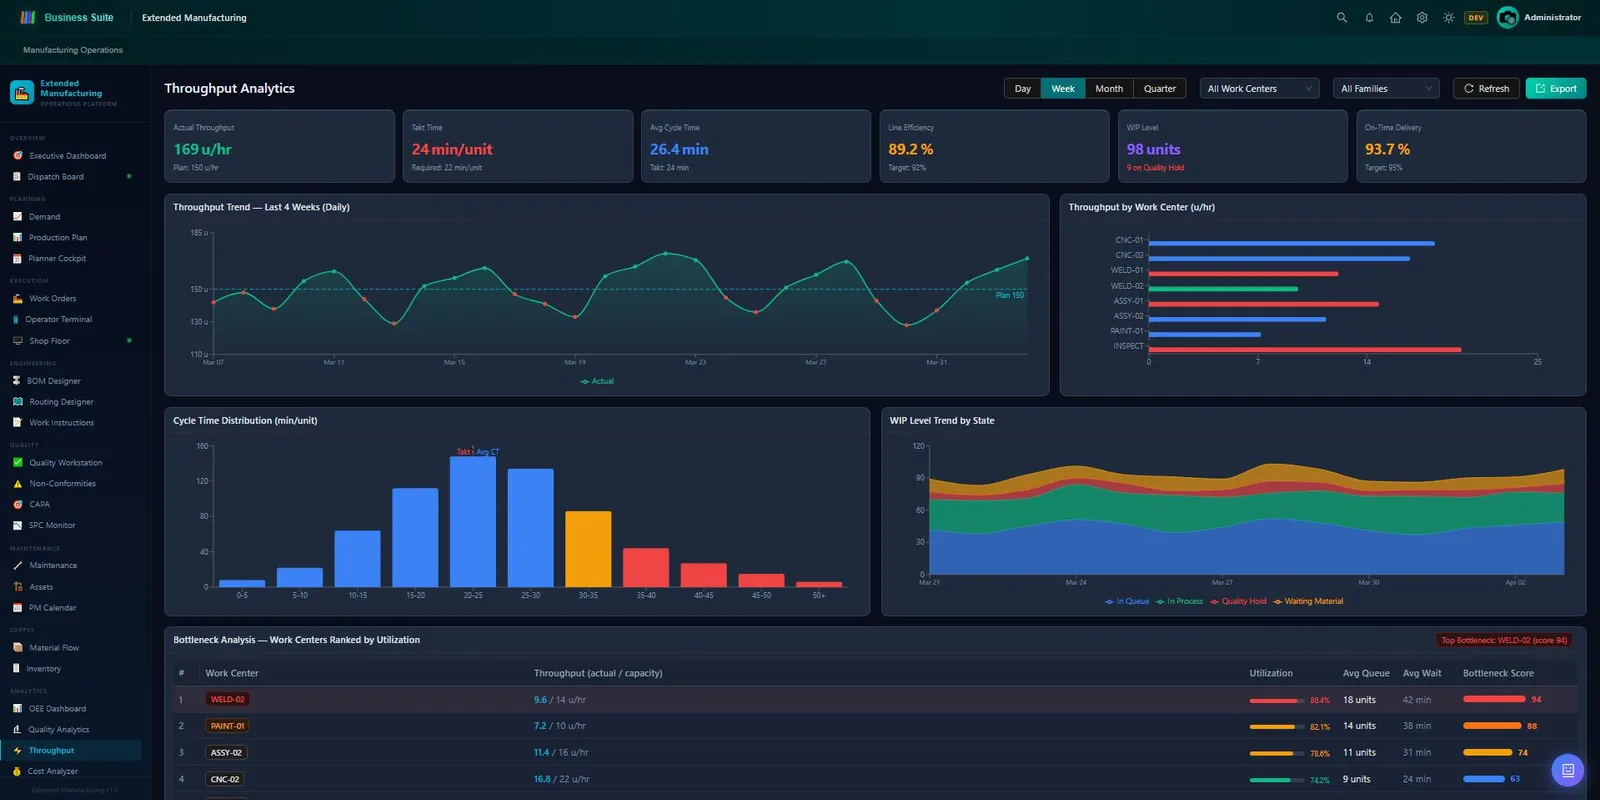Open Manufacturing Operations breadcrumb

coord(73,50)
